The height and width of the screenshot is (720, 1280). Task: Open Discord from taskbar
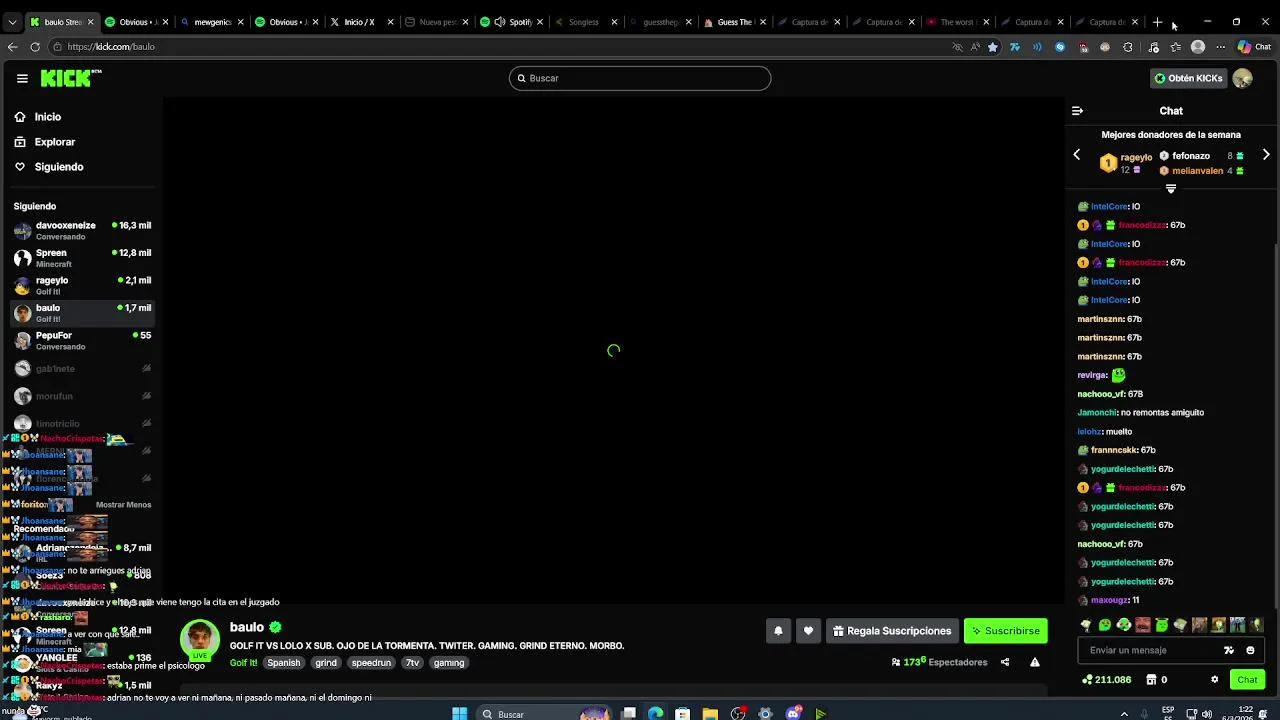793,714
